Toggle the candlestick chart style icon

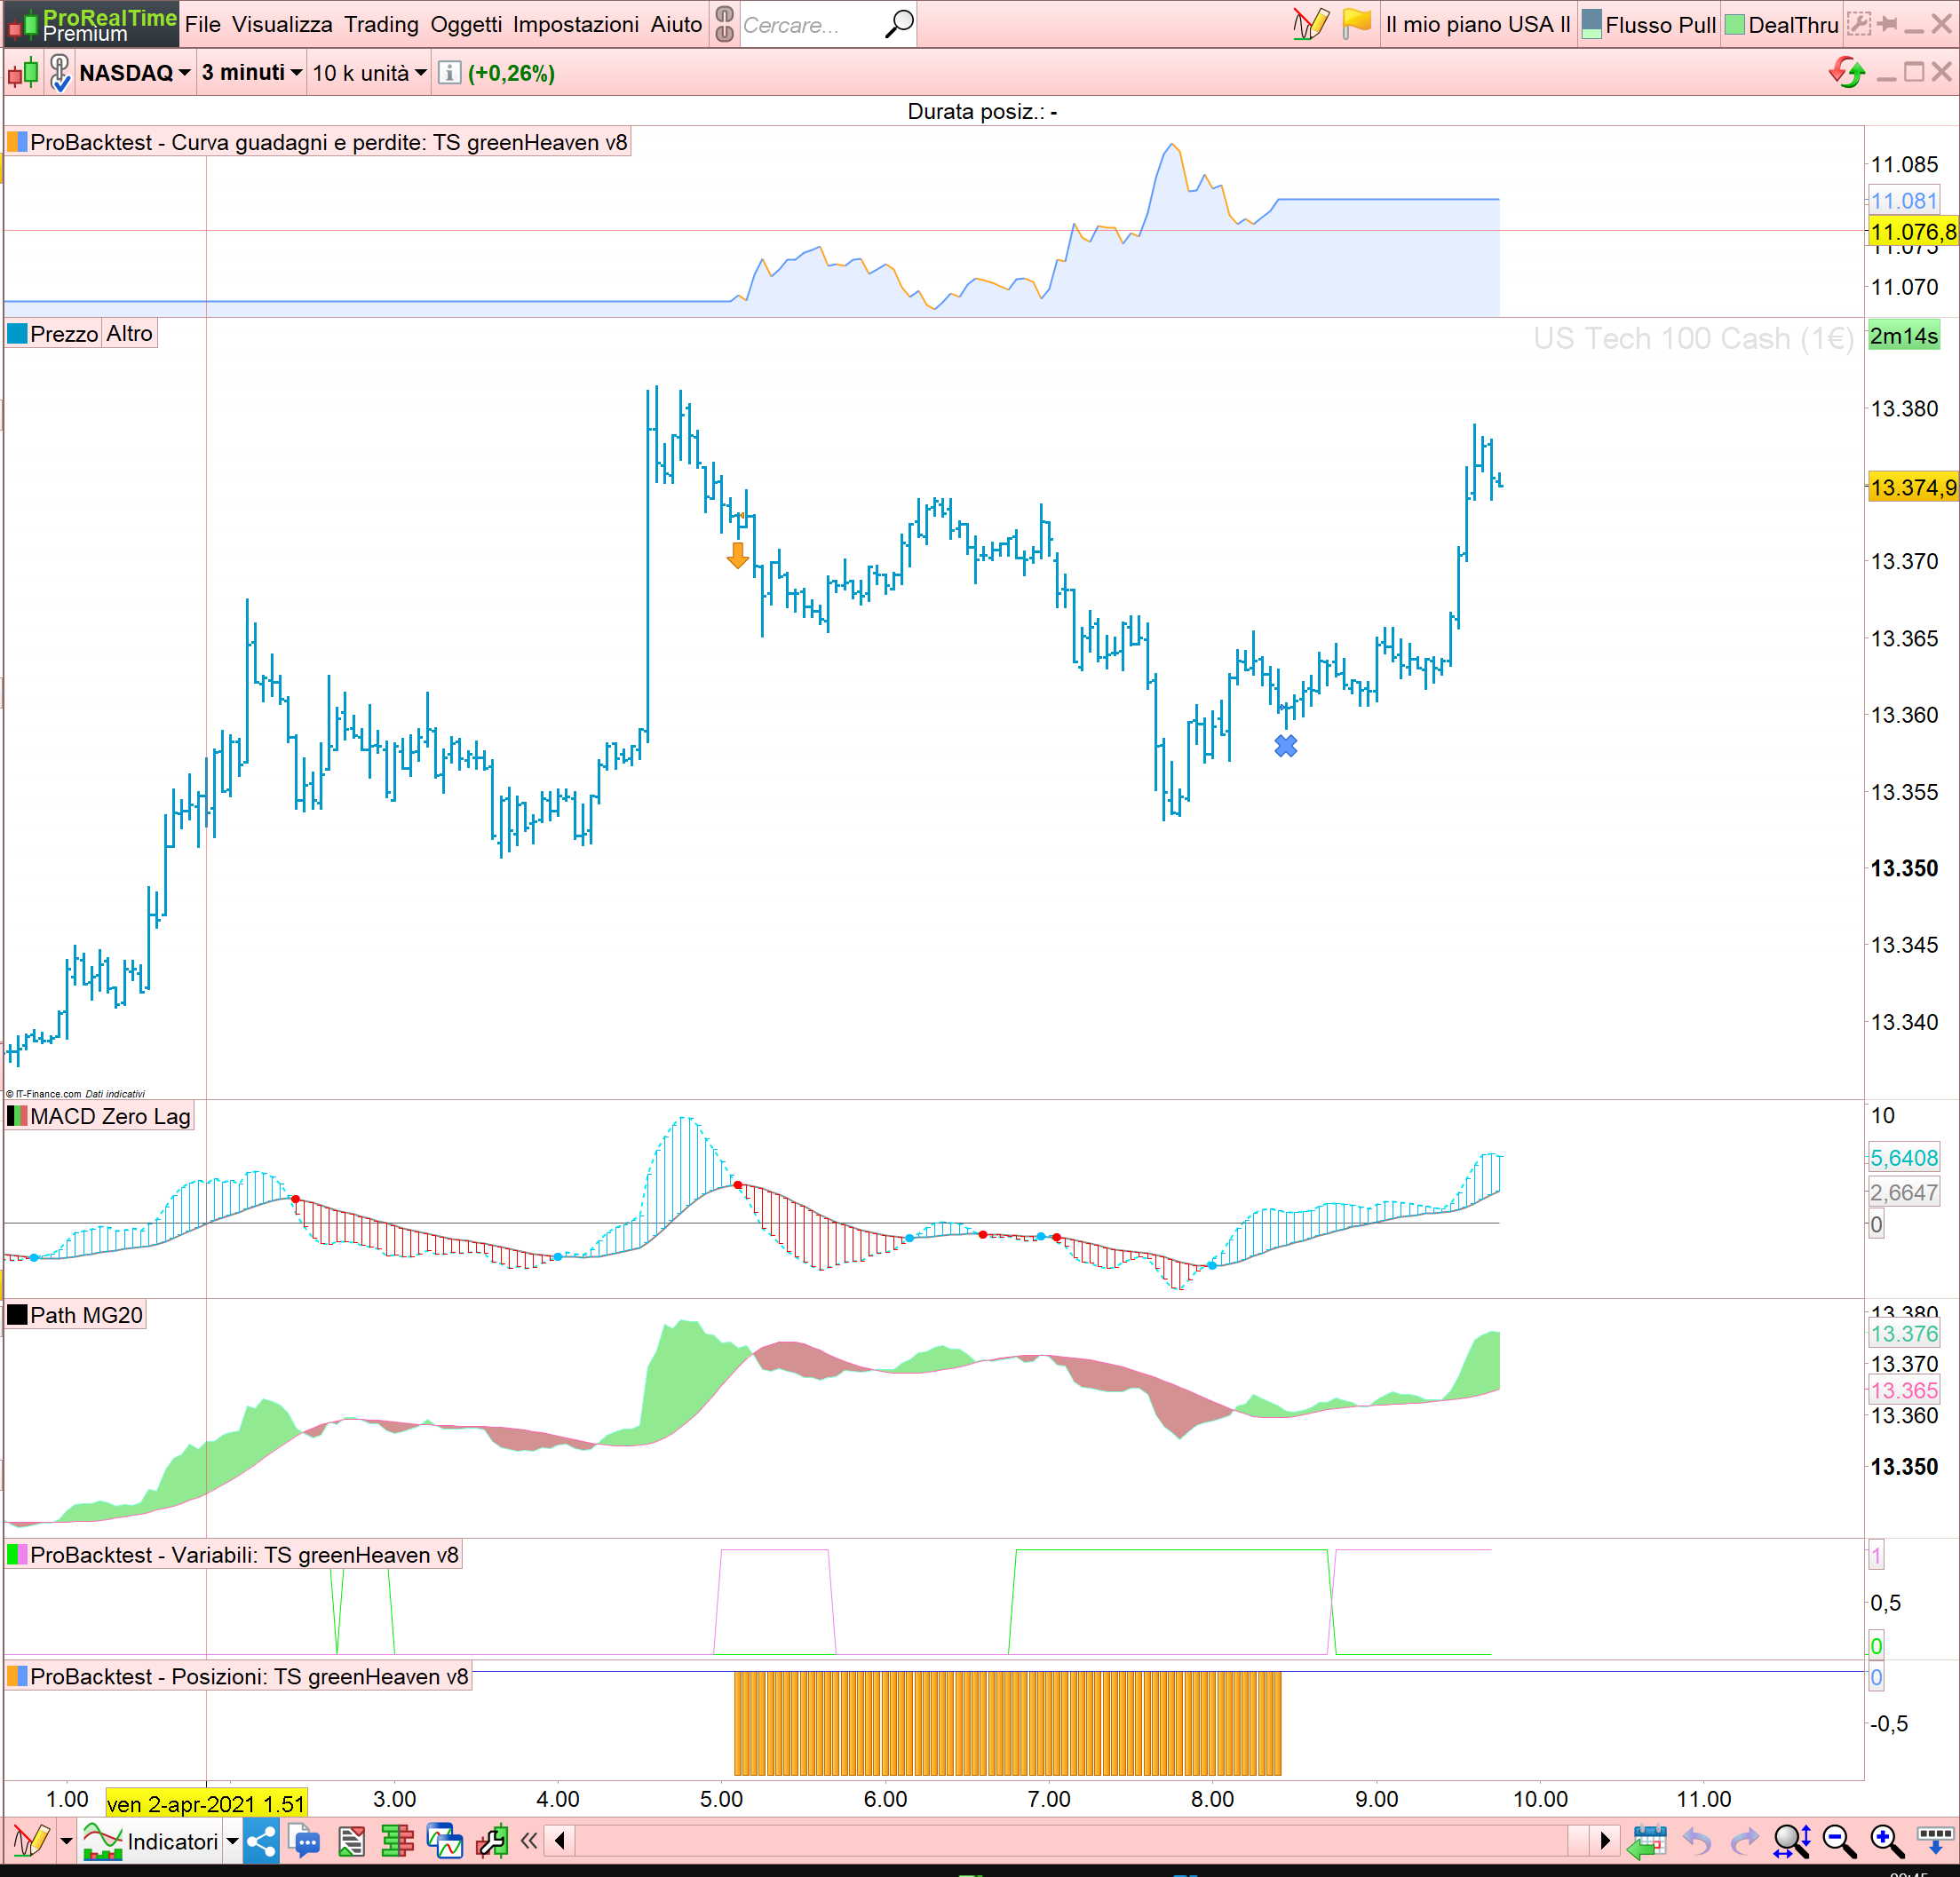(x=23, y=73)
